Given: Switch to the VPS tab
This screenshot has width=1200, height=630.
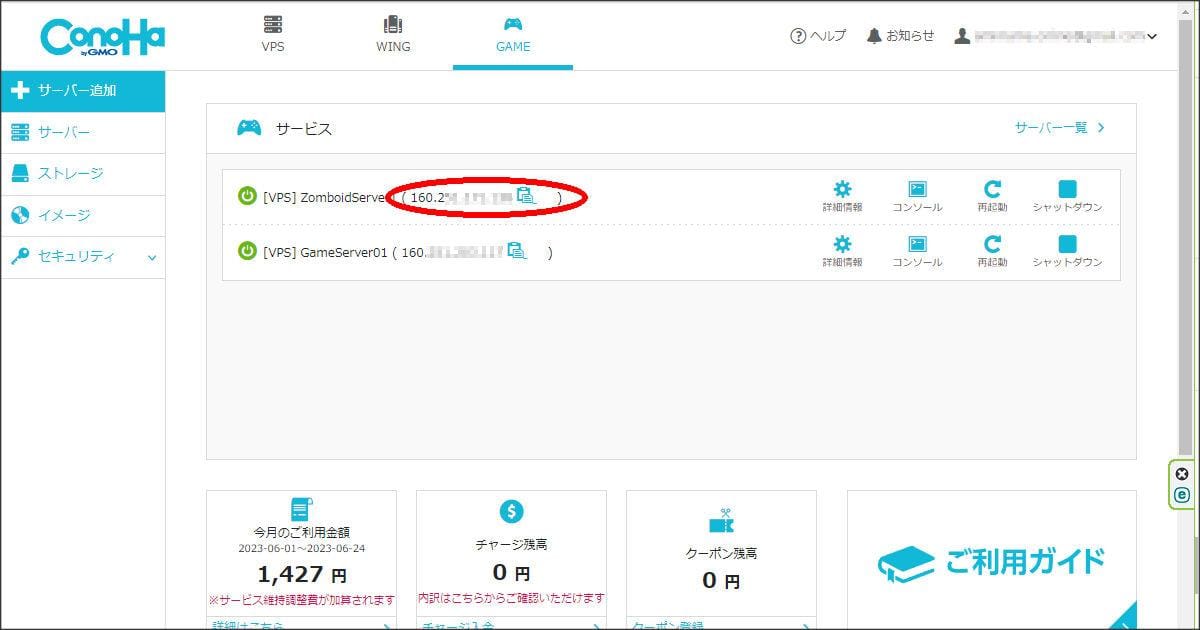Looking at the screenshot, I should point(273,35).
